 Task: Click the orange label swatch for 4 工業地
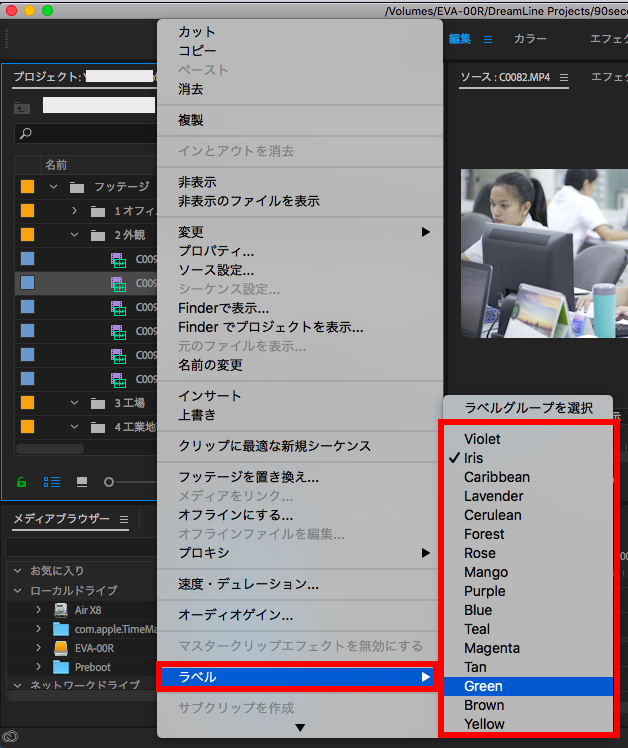[27, 426]
